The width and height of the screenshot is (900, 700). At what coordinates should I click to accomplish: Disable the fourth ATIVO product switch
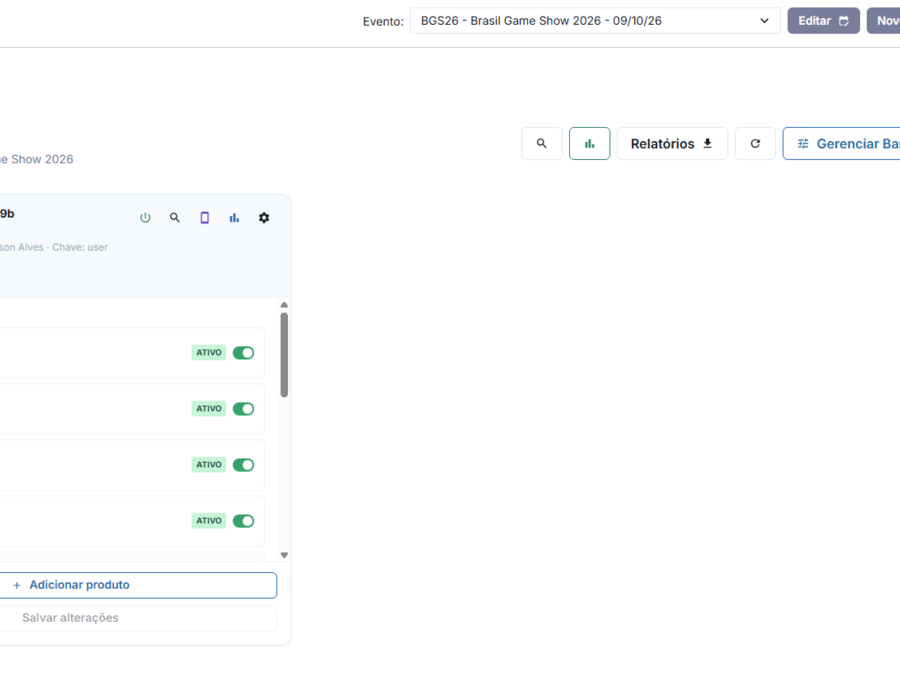click(x=243, y=521)
